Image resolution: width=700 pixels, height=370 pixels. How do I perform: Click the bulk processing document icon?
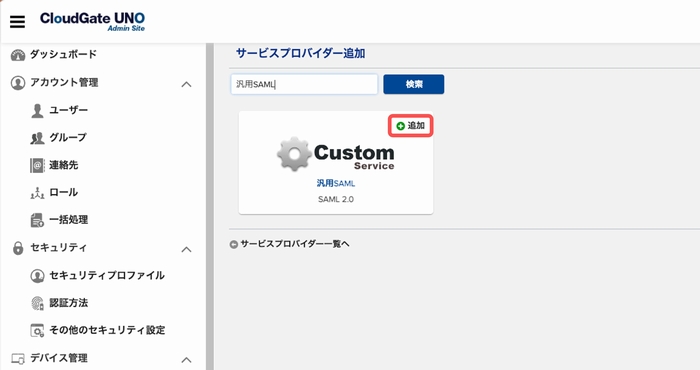[38, 220]
